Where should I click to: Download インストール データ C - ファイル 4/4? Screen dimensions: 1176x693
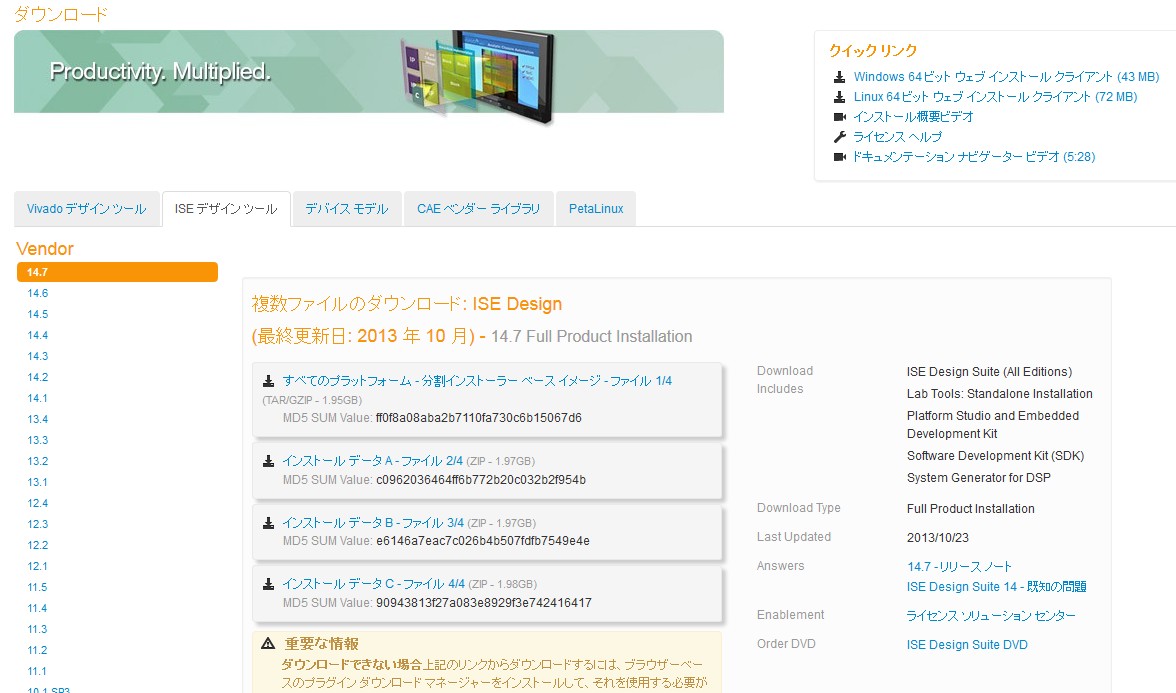374,584
